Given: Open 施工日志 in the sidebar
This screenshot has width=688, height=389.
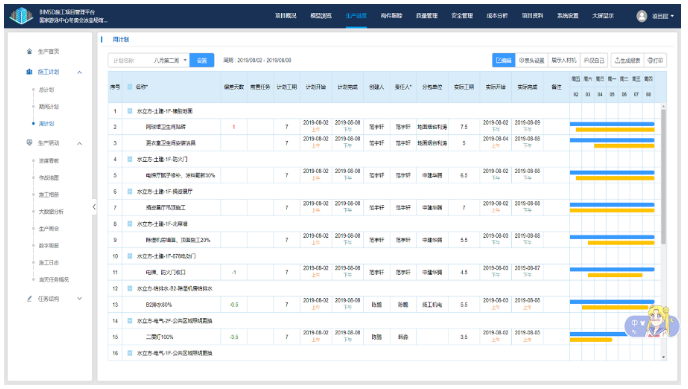Looking at the screenshot, I should click(49, 262).
